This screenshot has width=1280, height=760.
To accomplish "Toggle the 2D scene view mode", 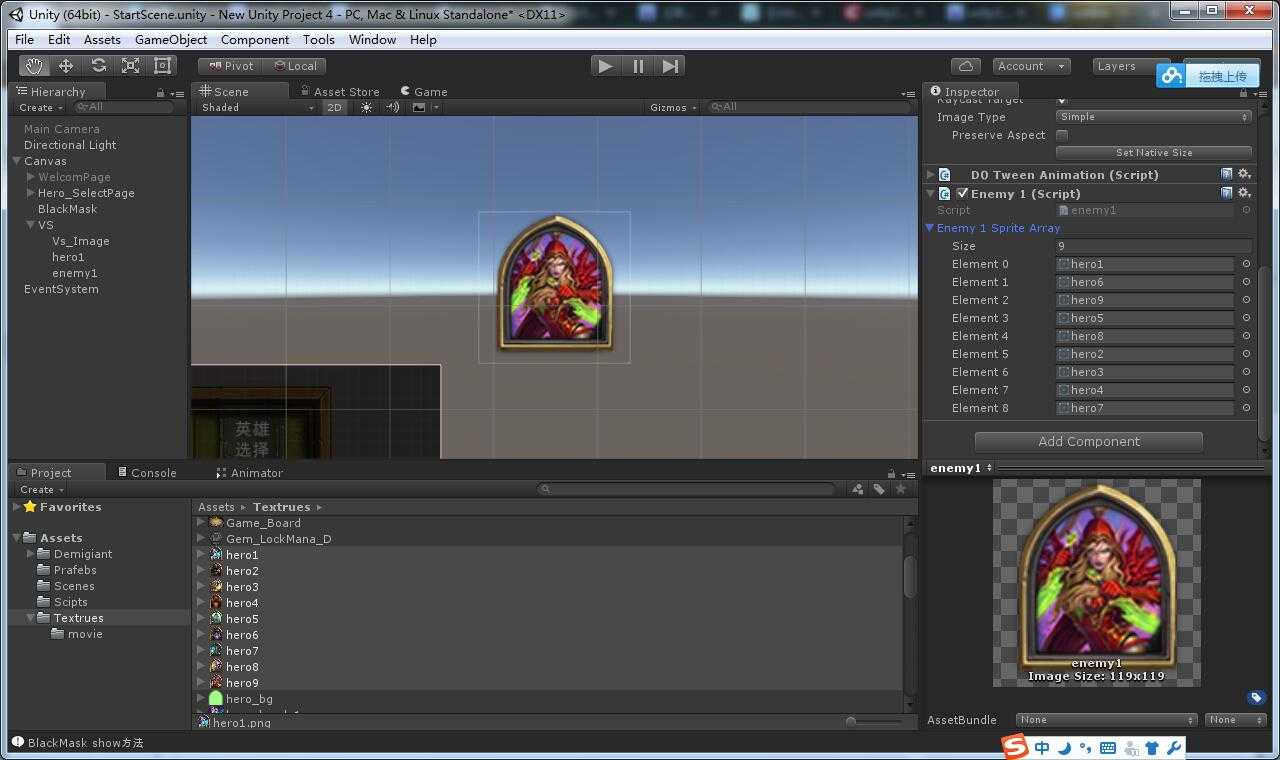I will pos(334,107).
